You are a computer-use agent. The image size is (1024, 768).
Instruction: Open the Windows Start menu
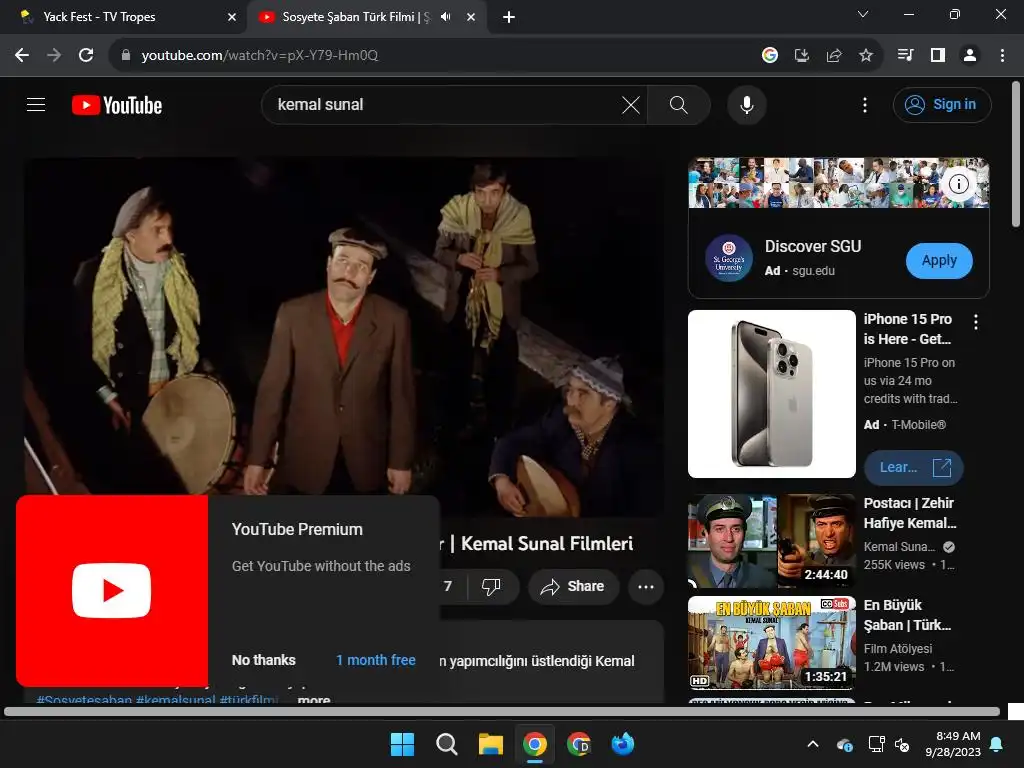(x=402, y=744)
